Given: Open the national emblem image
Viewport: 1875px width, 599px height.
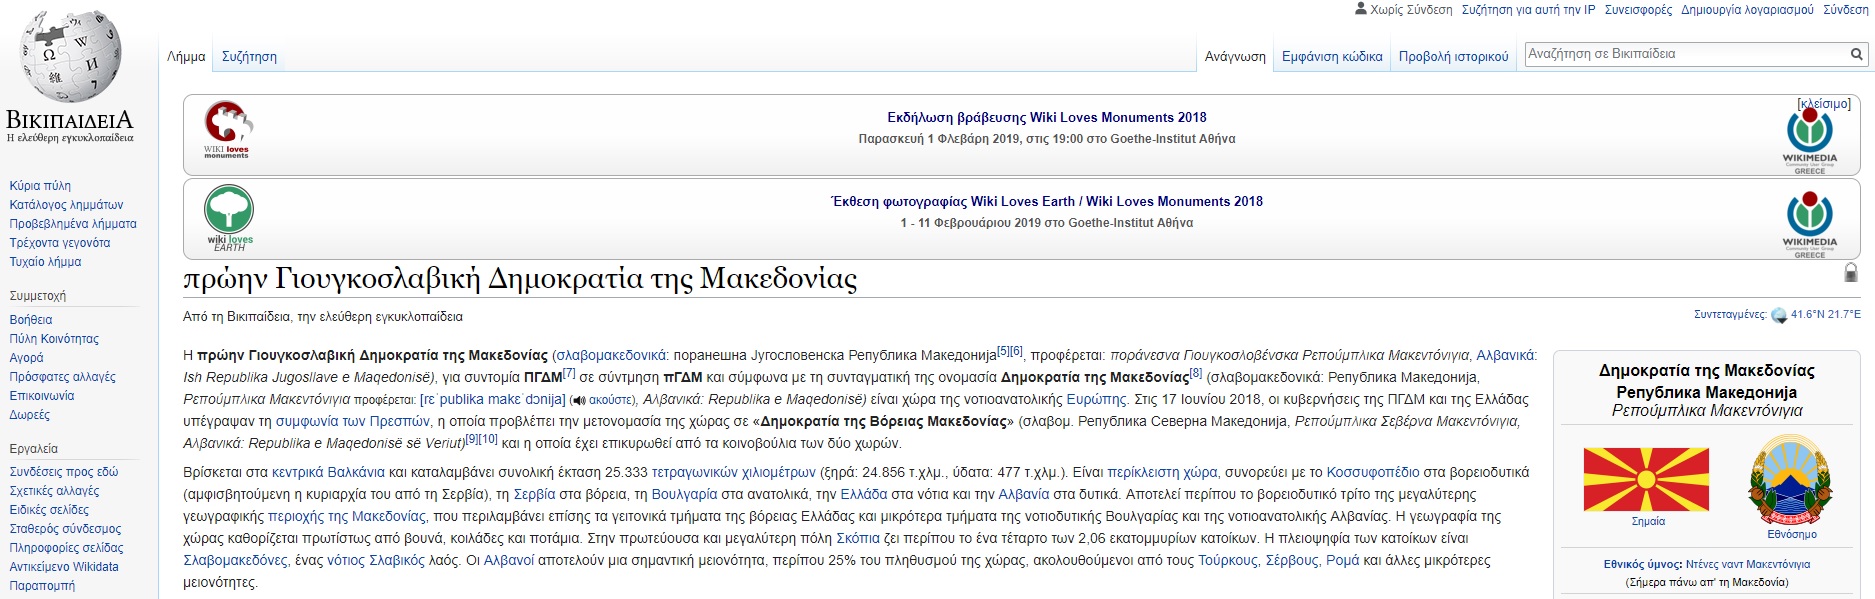Looking at the screenshot, I should coord(1790,481).
